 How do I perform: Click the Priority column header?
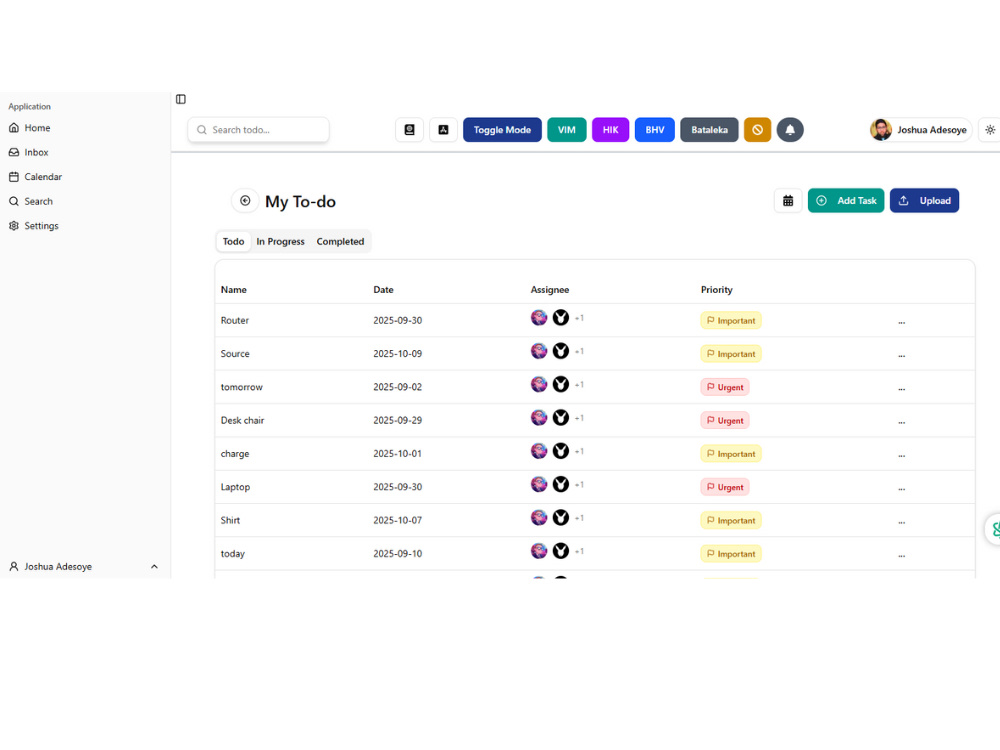click(x=717, y=290)
